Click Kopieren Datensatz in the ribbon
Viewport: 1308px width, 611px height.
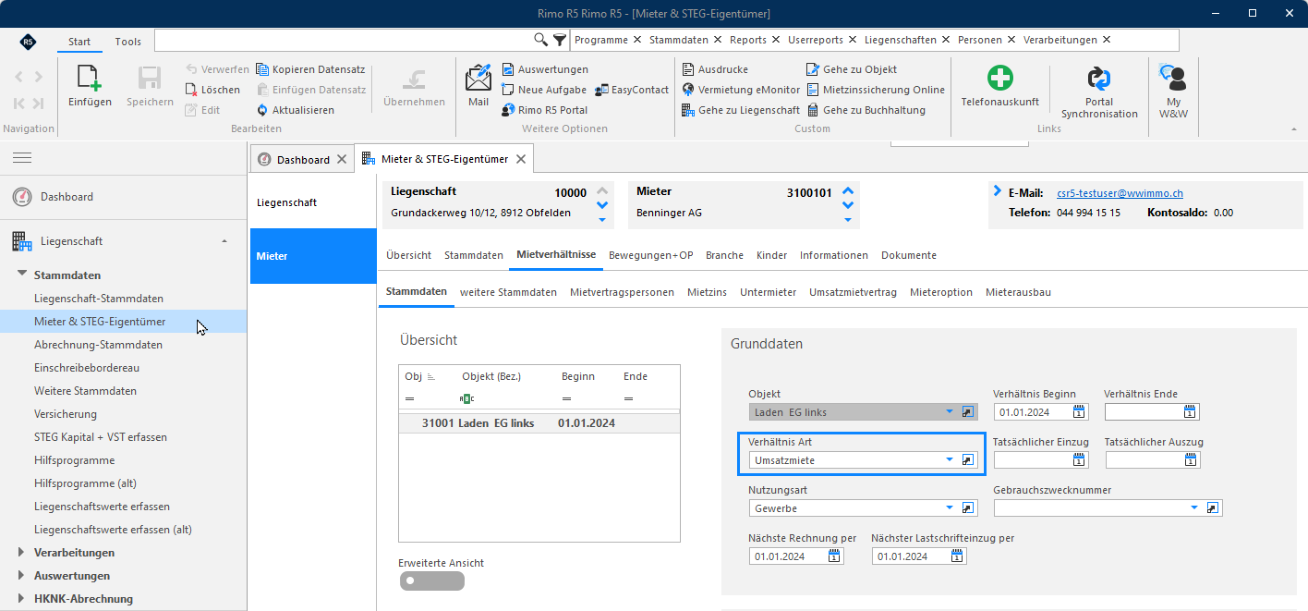(x=311, y=69)
